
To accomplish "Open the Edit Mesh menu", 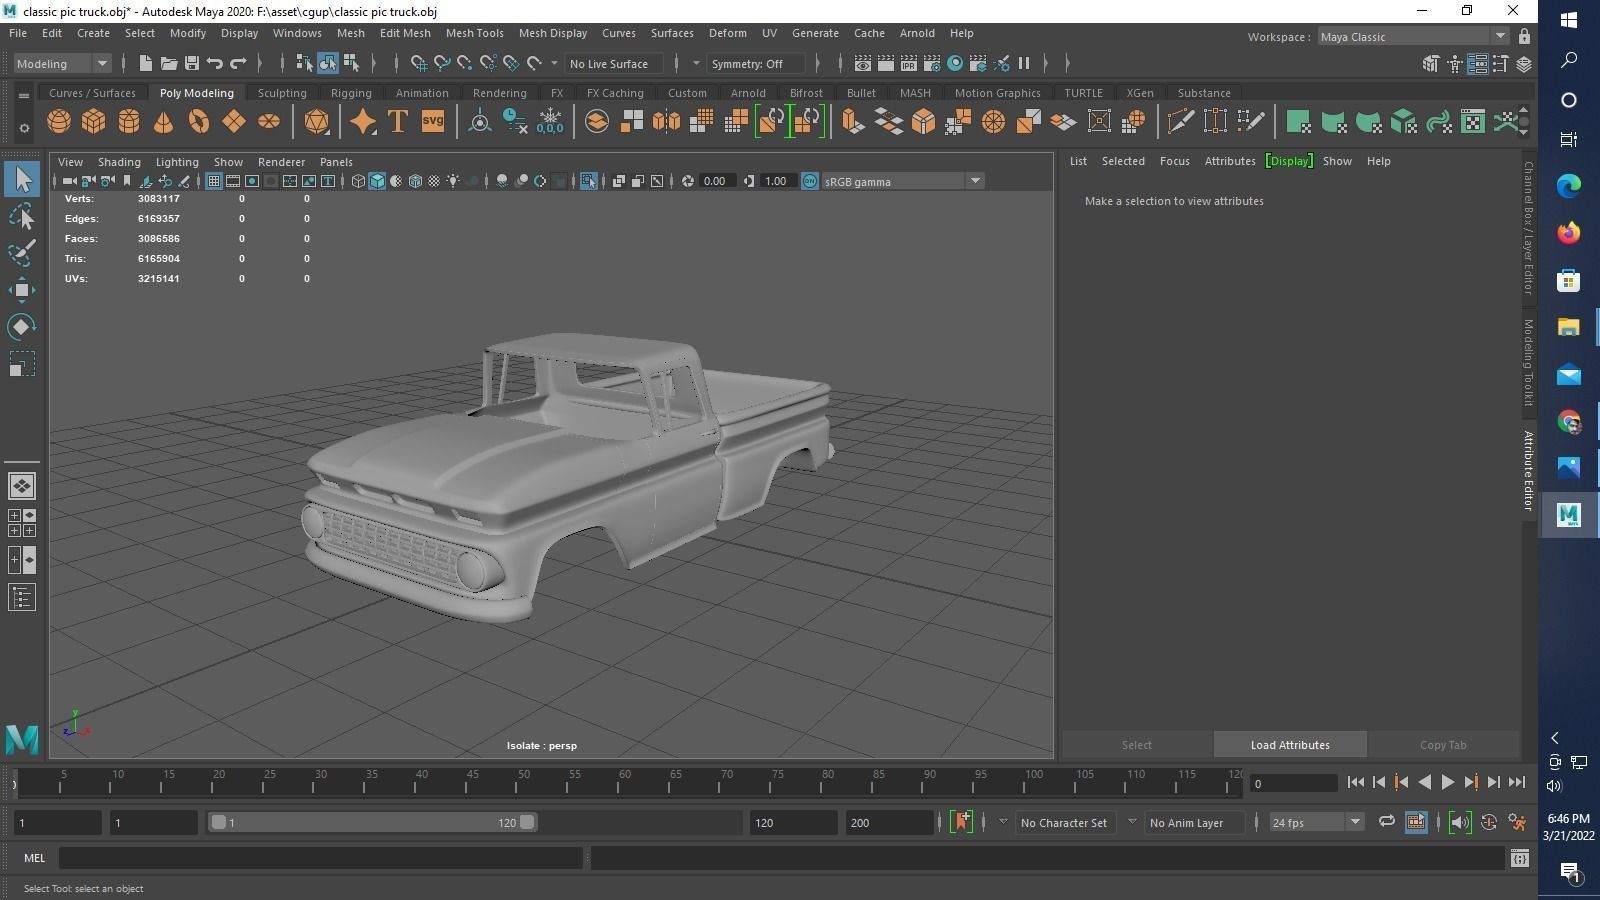I will pos(405,33).
